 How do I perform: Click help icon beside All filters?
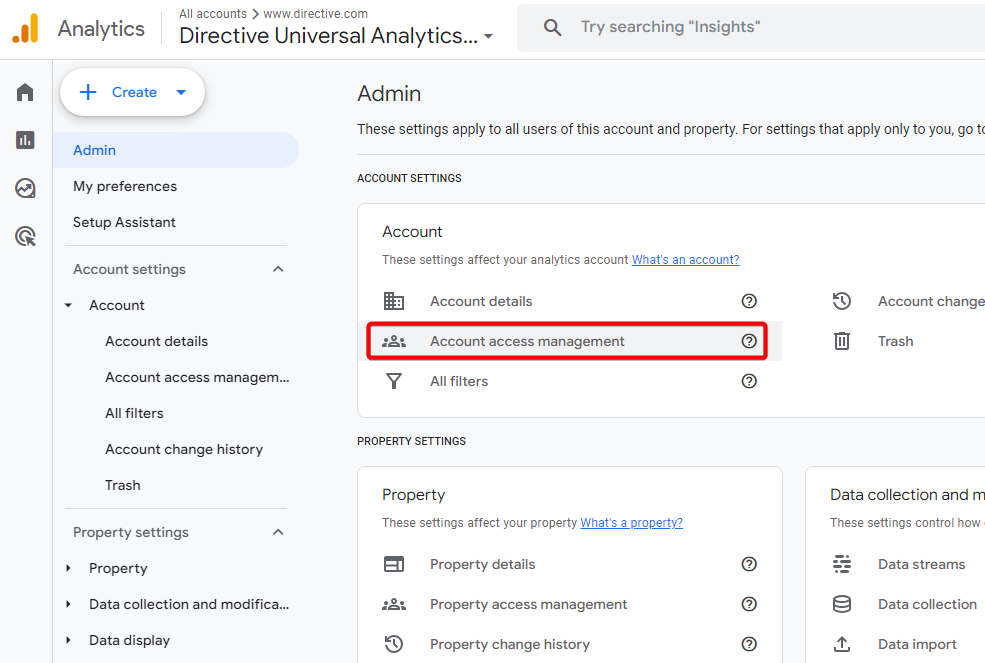coord(749,381)
